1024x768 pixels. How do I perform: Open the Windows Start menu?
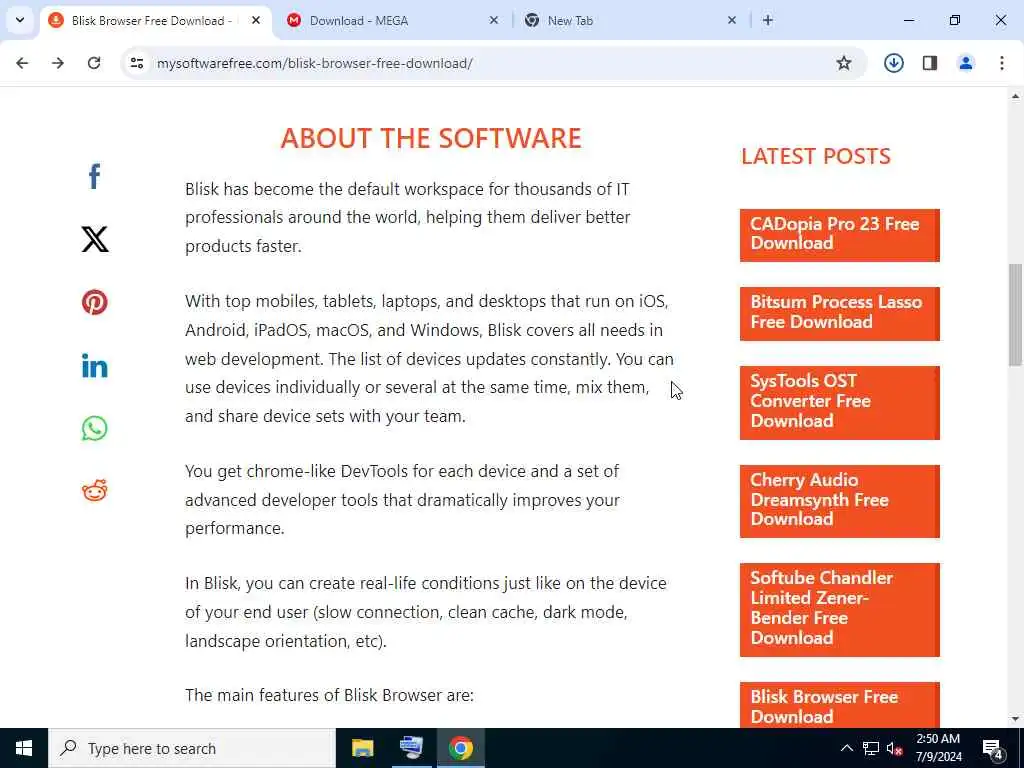tap(24, 748)
